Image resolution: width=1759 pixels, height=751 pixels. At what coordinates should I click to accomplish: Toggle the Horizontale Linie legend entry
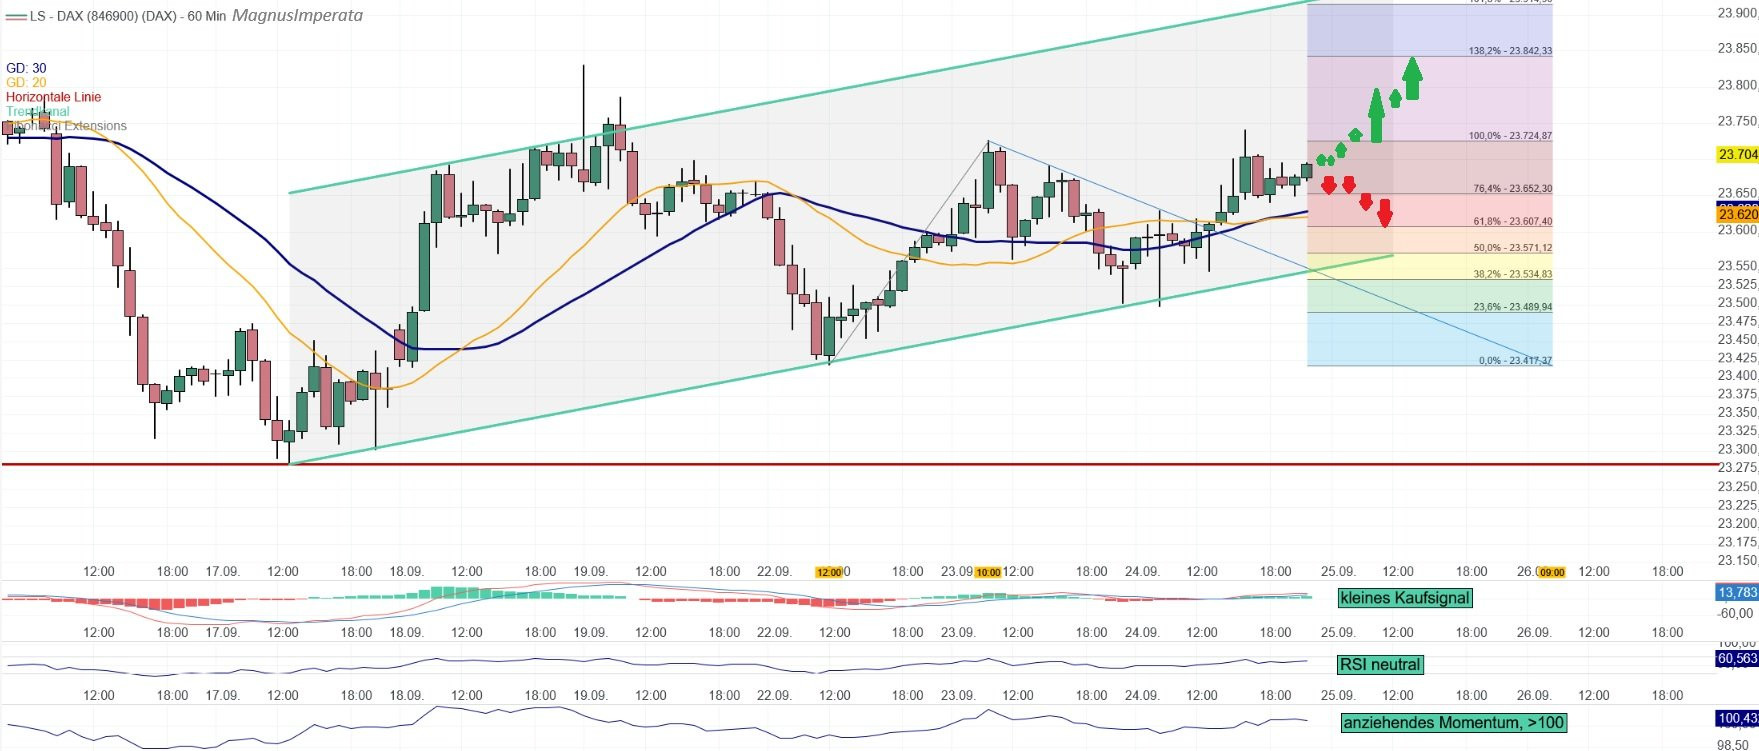[53, 97]
